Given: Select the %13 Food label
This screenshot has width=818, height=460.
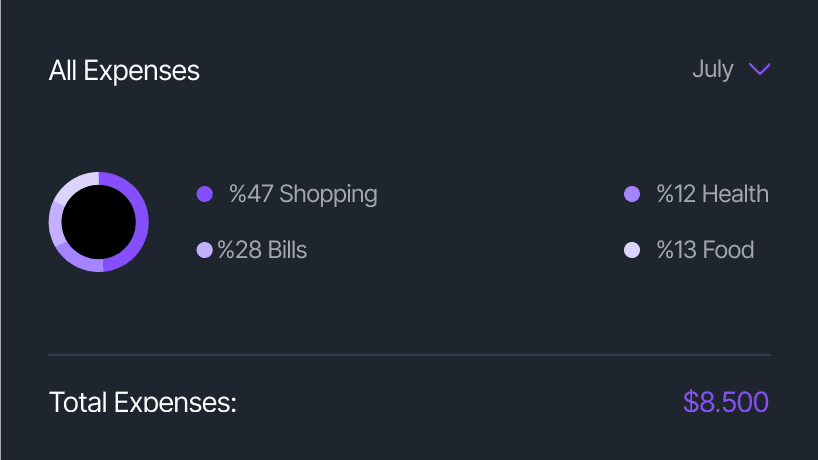Looking at the screenshot, I should [x=705, y=250].
